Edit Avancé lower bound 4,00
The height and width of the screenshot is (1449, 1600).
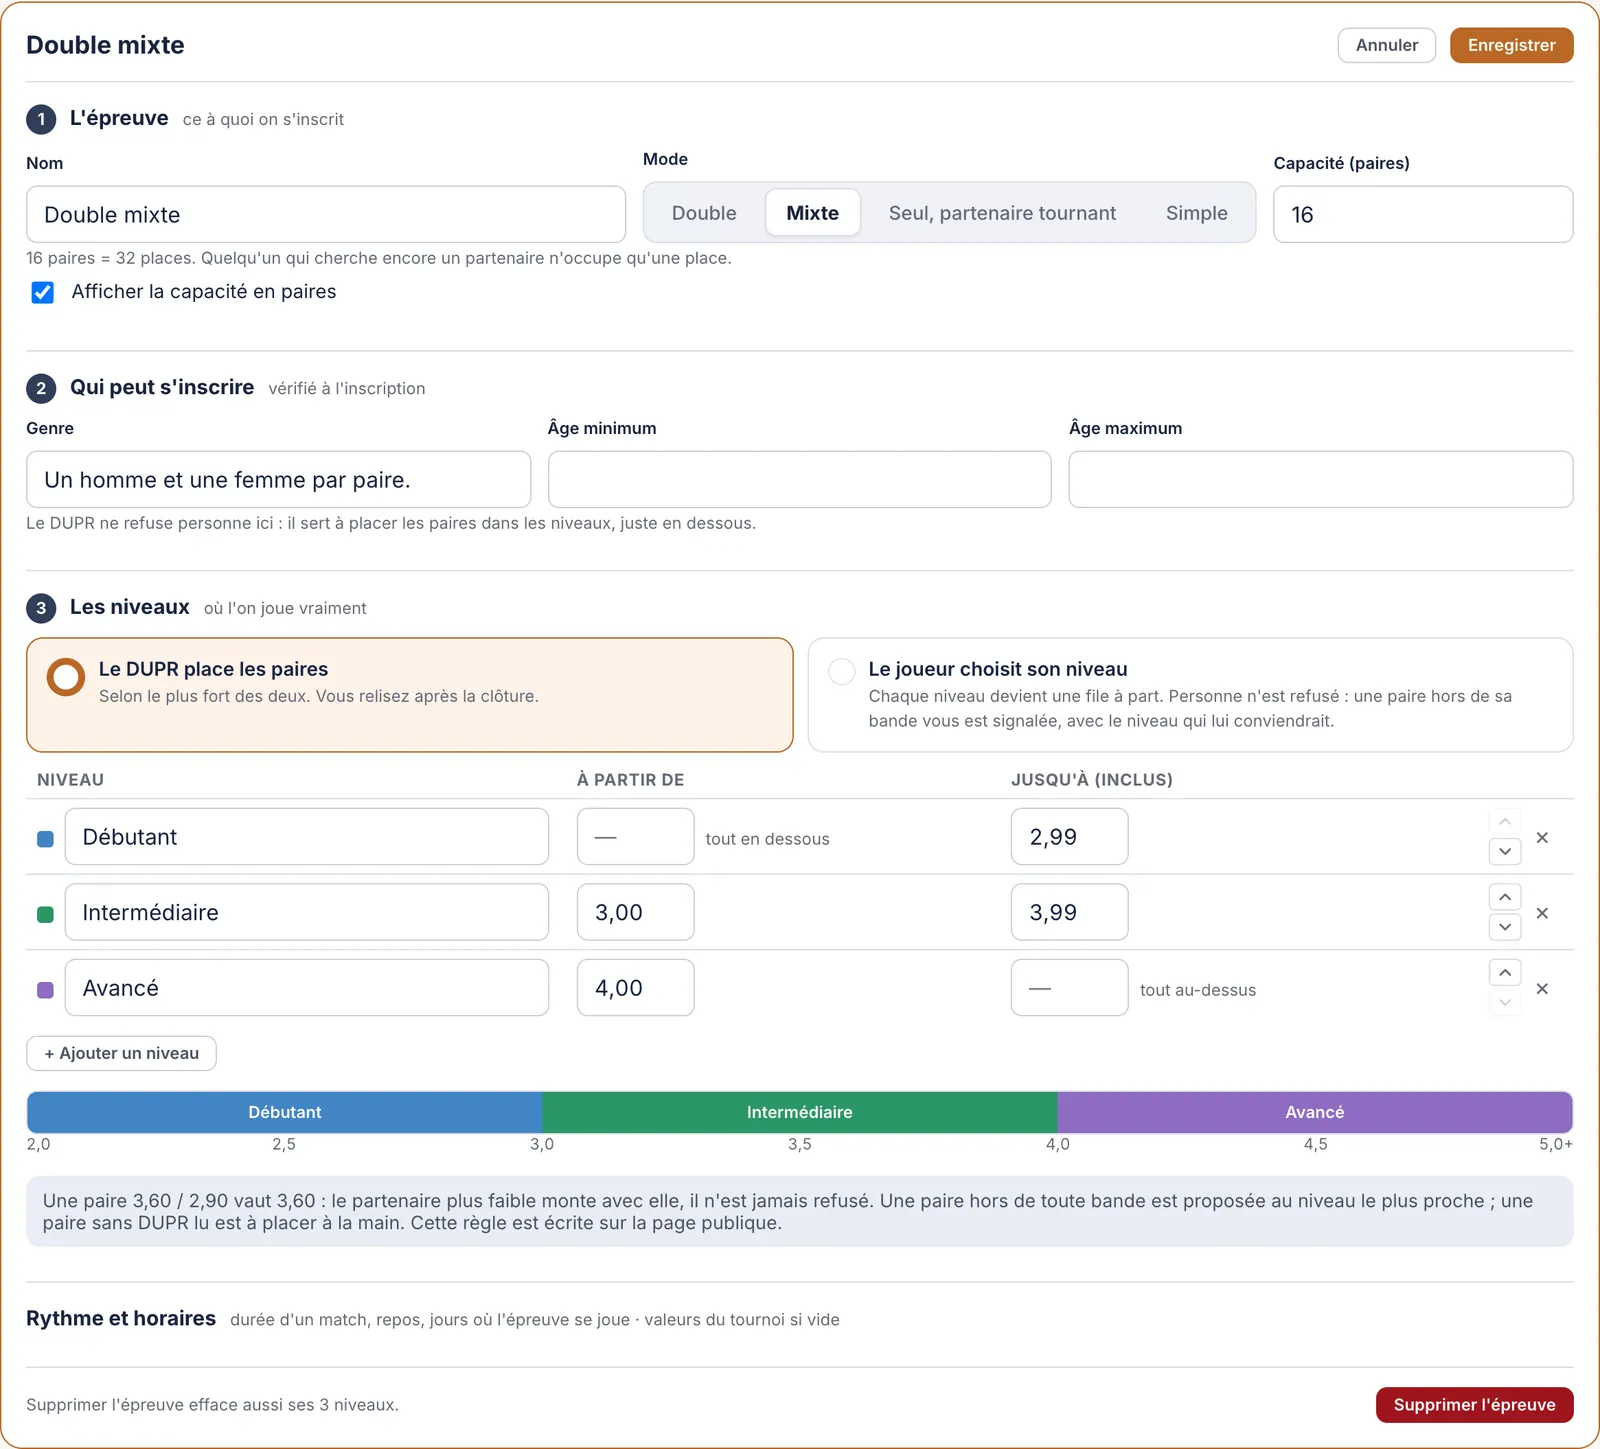(x=635, y=988)
